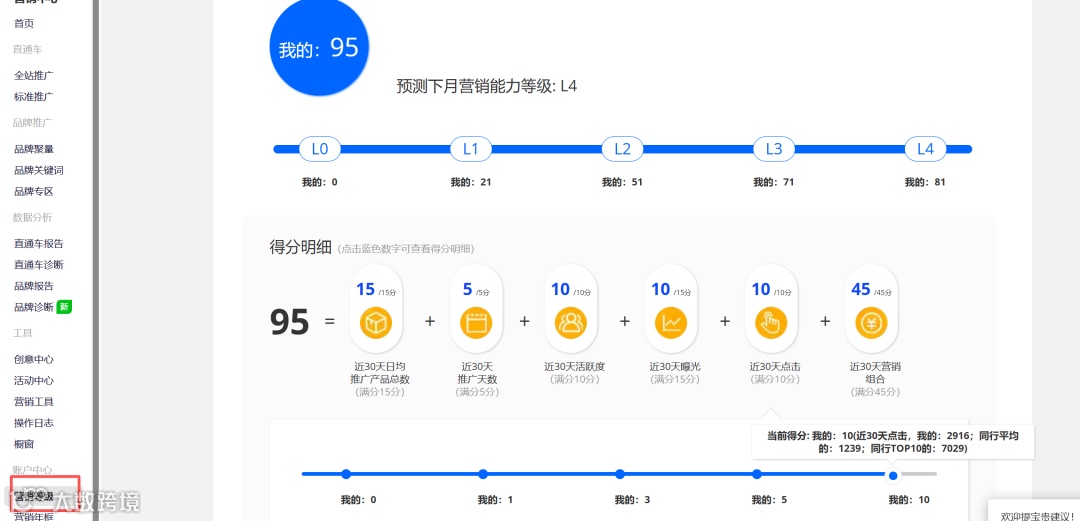
Task: Open 全站推广 in the sidebar
Action: pos(34,75)
